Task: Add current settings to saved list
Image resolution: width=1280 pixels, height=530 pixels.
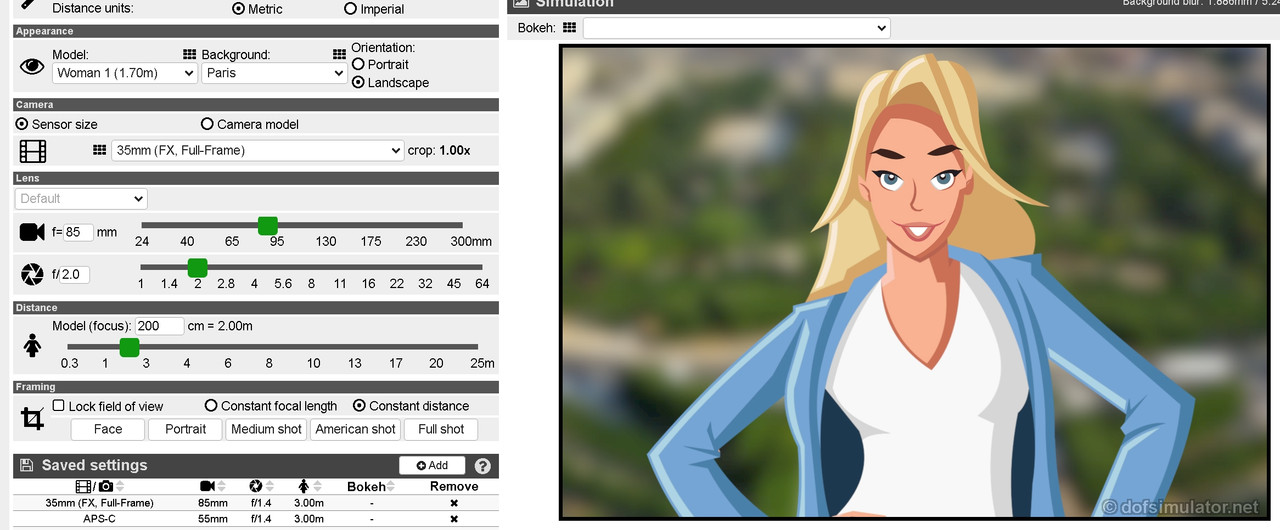Action: [432, 465]
